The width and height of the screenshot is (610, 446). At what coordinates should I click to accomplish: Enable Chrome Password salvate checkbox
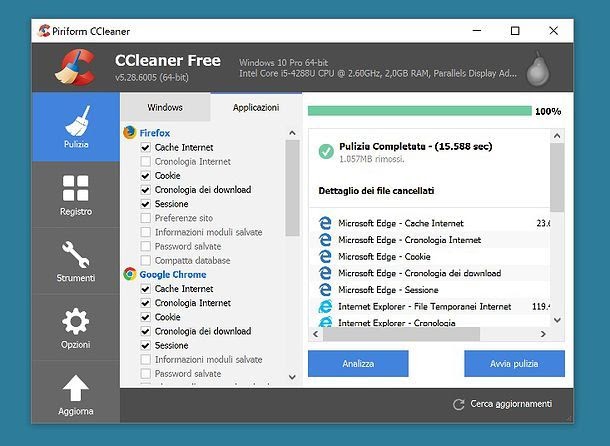(x=145, y=374)
